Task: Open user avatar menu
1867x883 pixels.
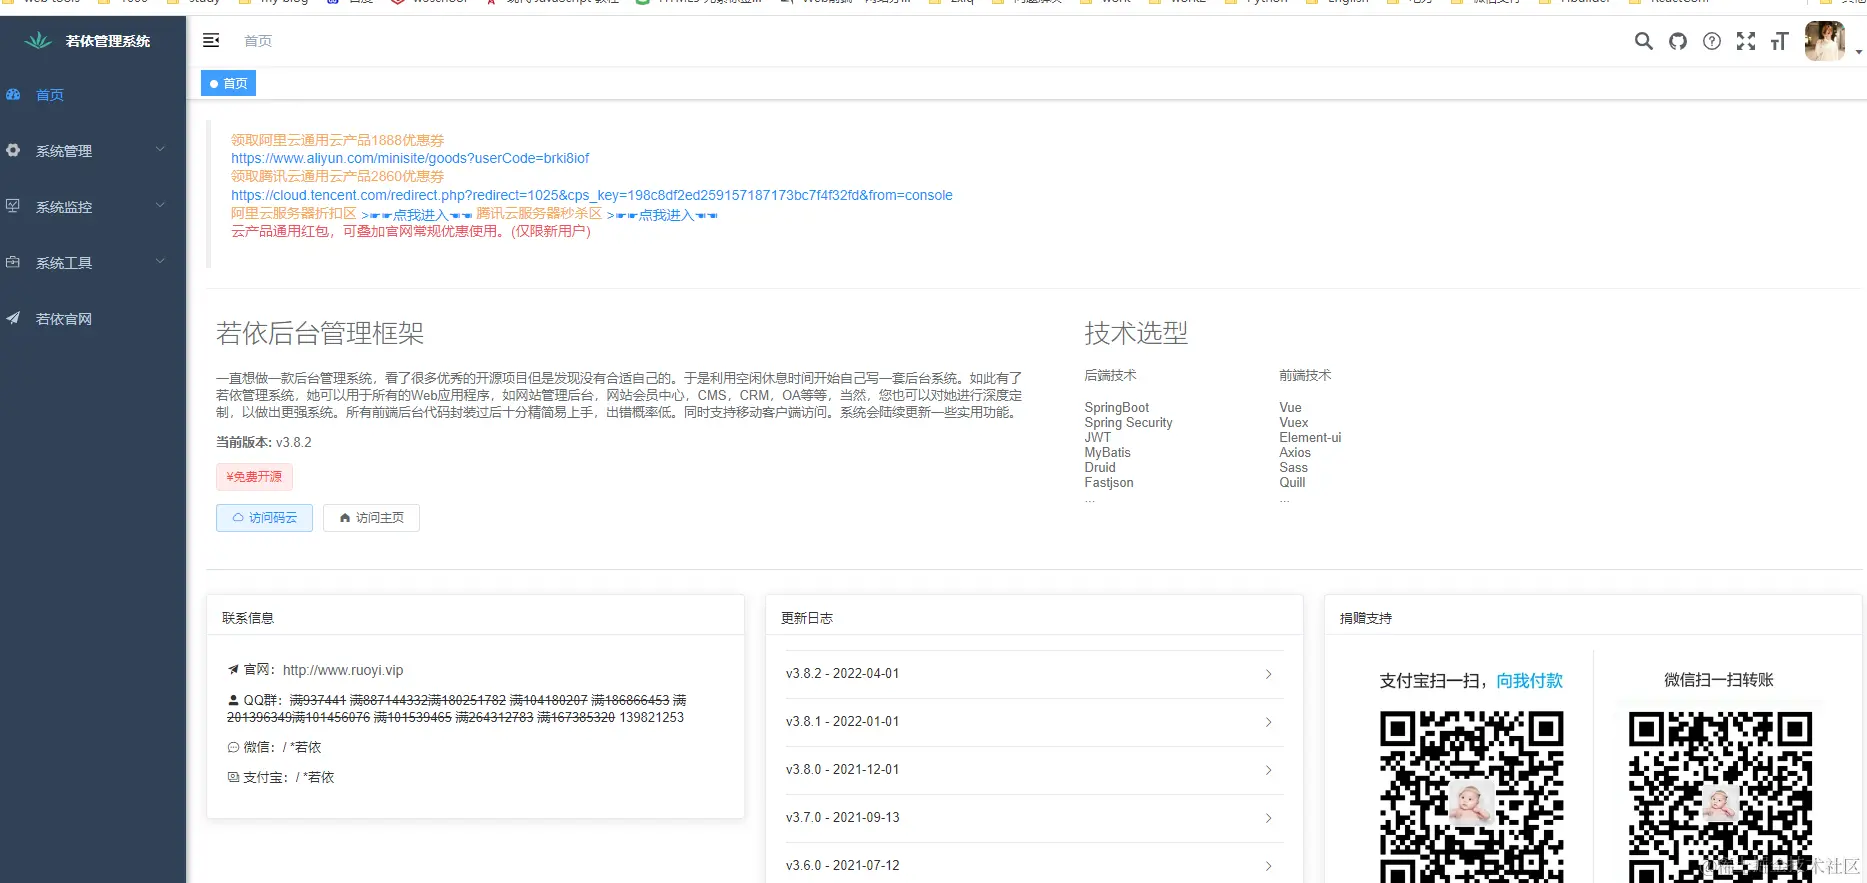Action: [x=1825, y=41]
